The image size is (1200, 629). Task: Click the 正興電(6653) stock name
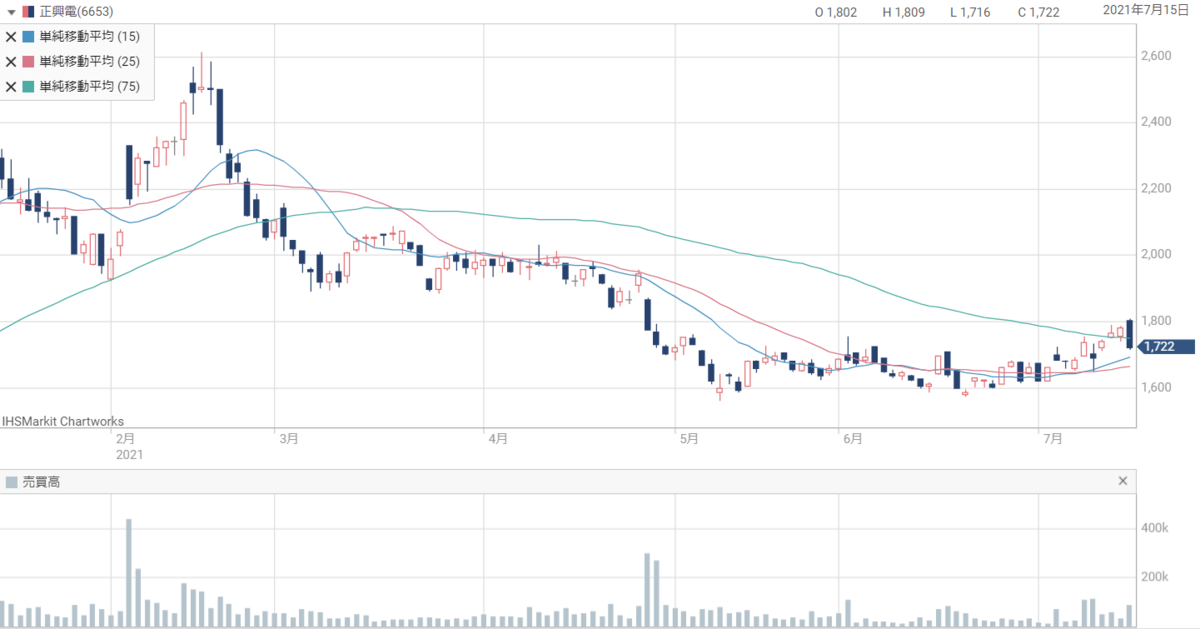pos(76,12)
